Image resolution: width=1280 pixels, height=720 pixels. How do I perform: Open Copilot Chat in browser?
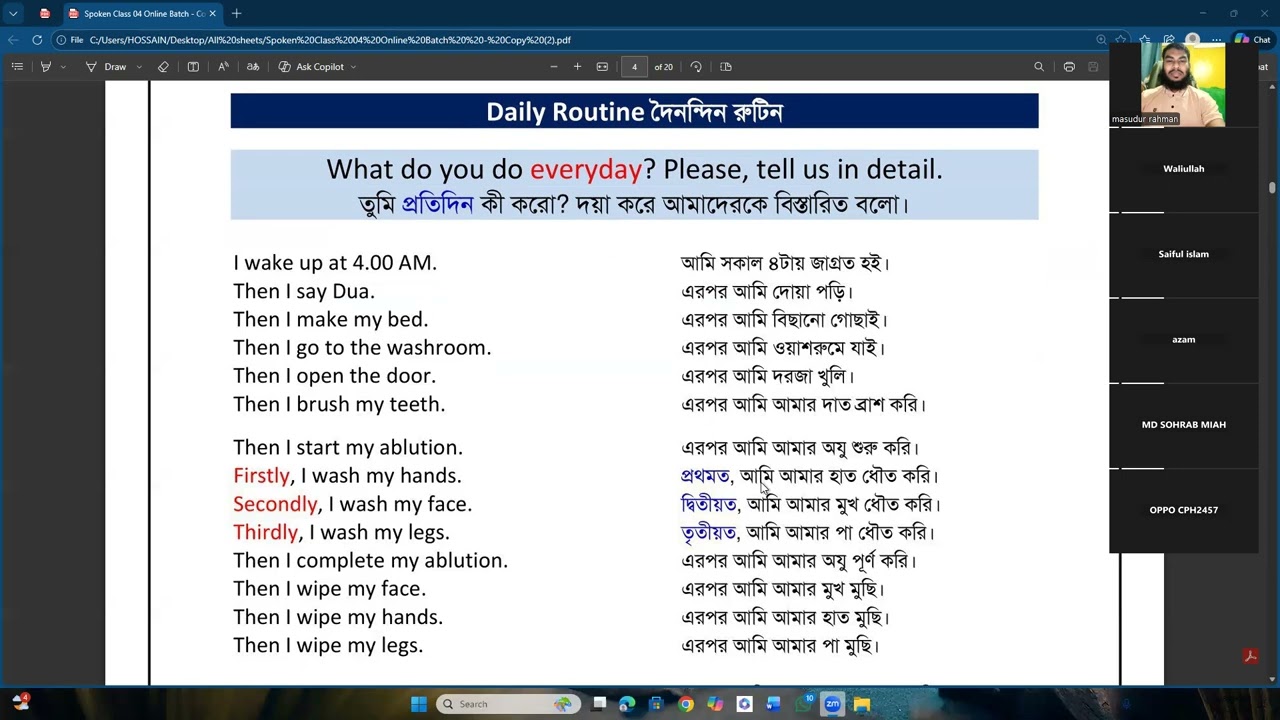pyautogui.click(x=1252, y=40)
